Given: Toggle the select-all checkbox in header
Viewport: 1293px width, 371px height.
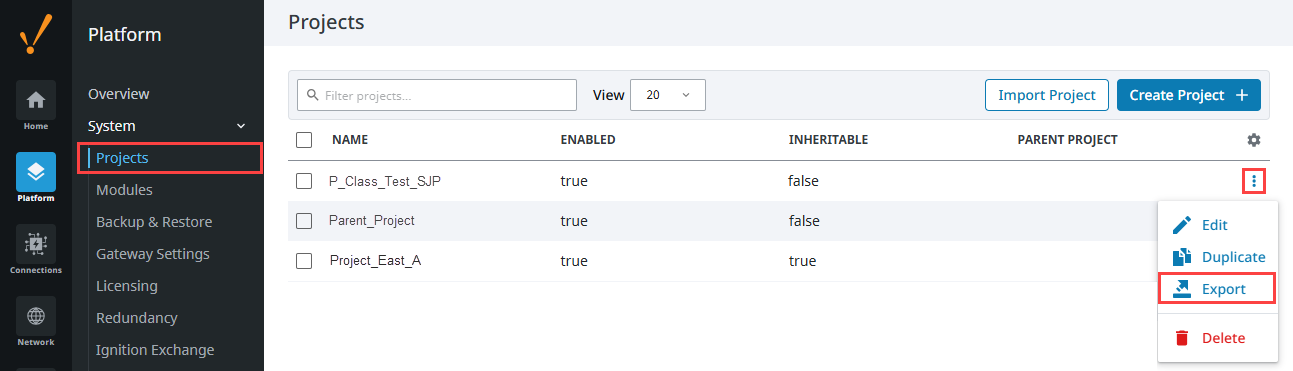Looking at the screenshot, I should coord(305,140).
